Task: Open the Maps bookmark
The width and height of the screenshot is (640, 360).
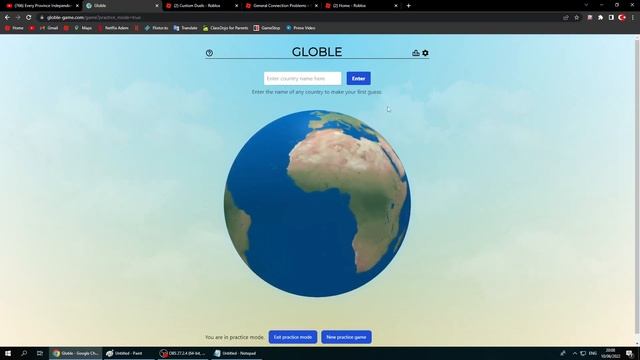Action: click(x=83, y=28)
